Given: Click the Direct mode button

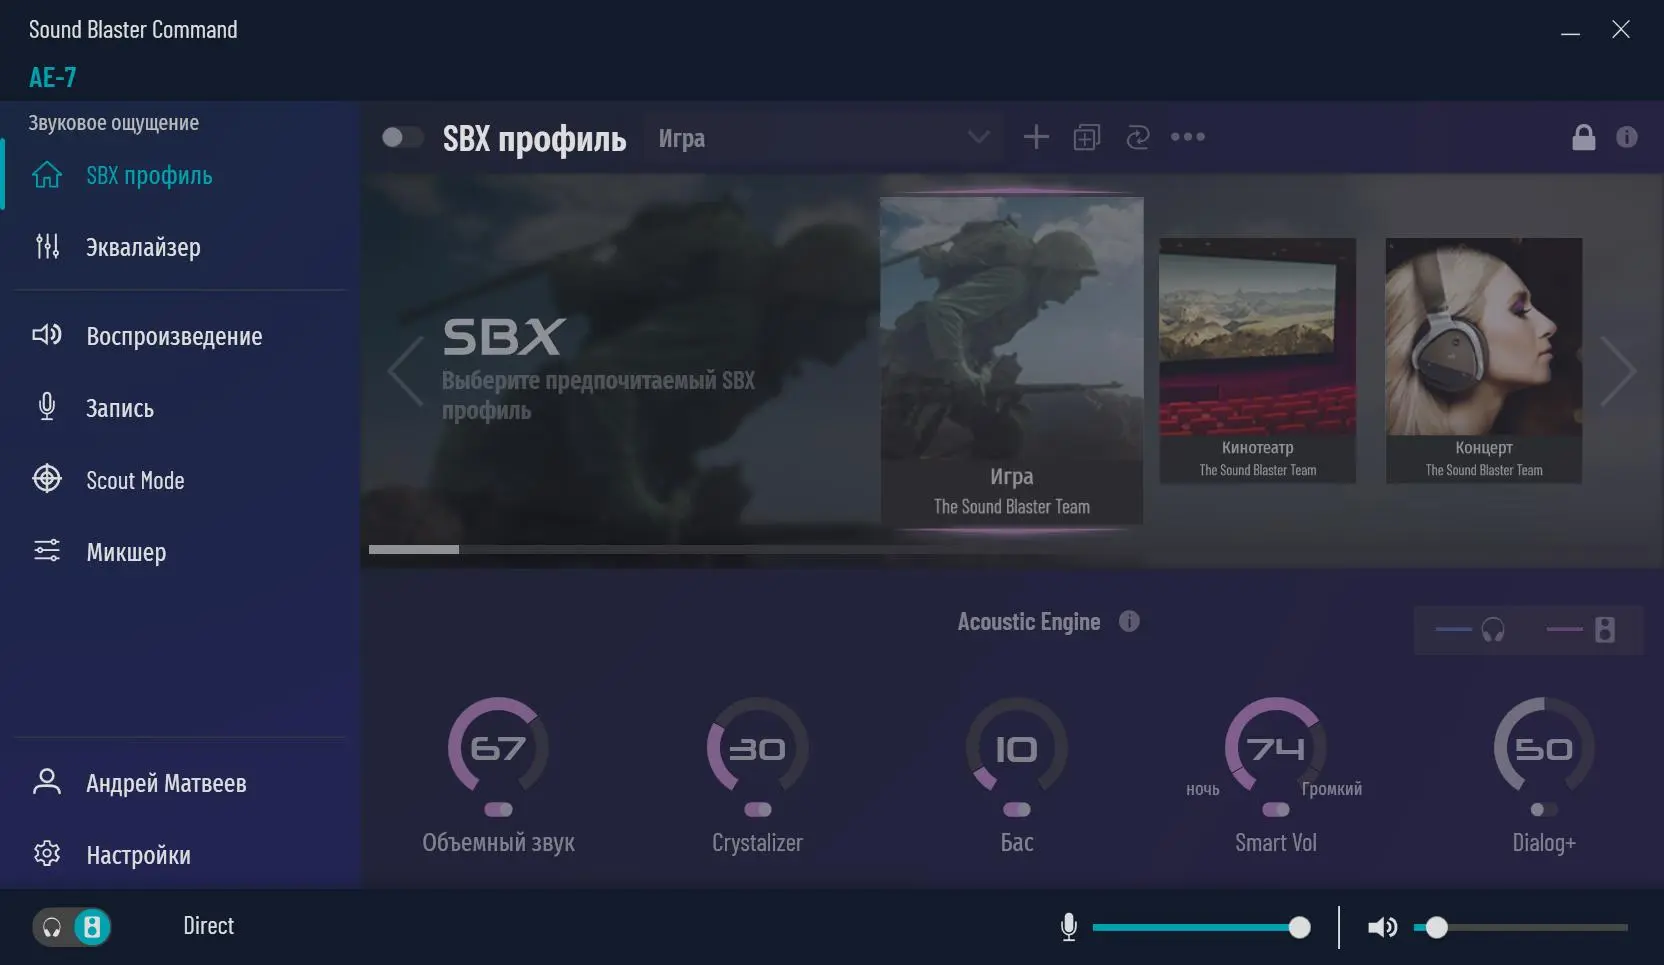Looking at the screenshot, I should tap(208, 926).
